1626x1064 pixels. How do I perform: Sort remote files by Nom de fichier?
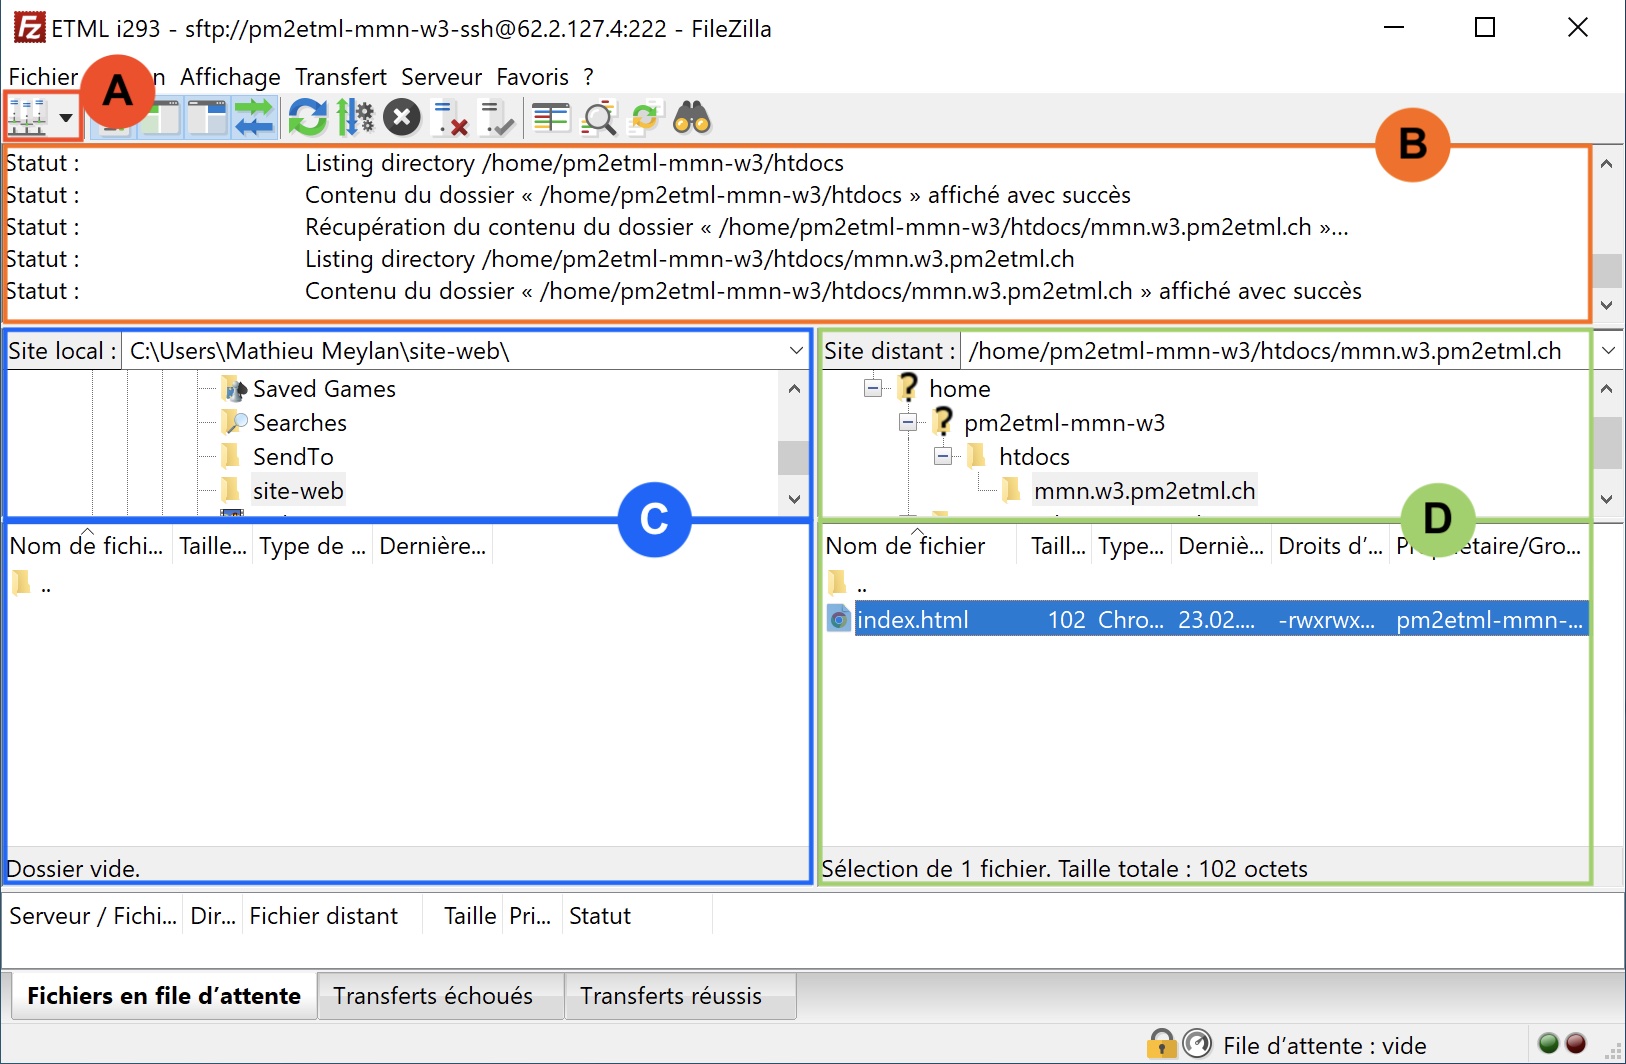click(x=906, y=546)
